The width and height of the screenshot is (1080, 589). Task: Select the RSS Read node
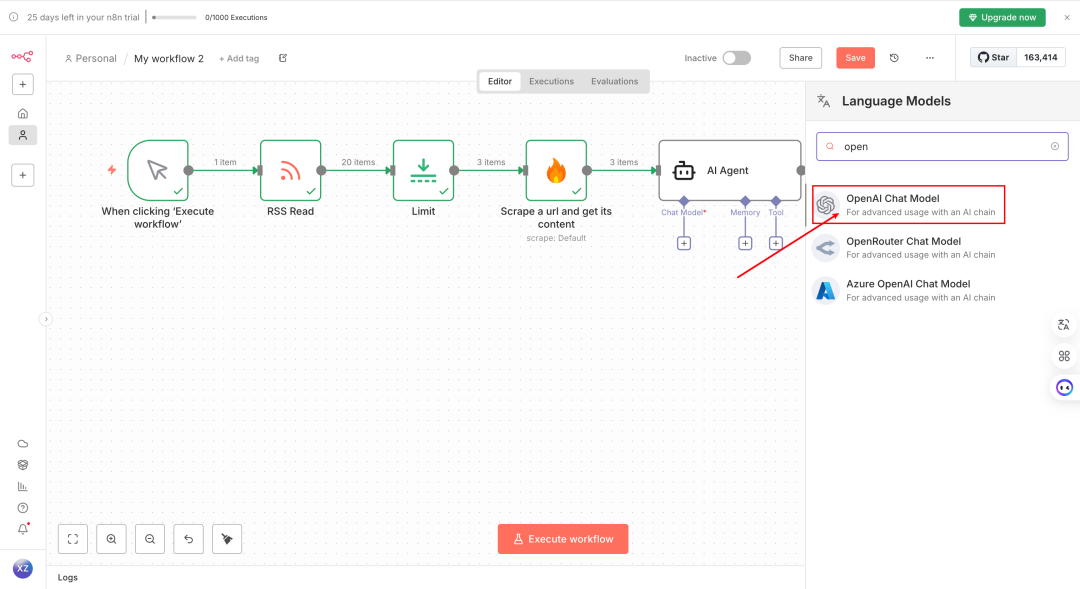(x=291, y=170)
